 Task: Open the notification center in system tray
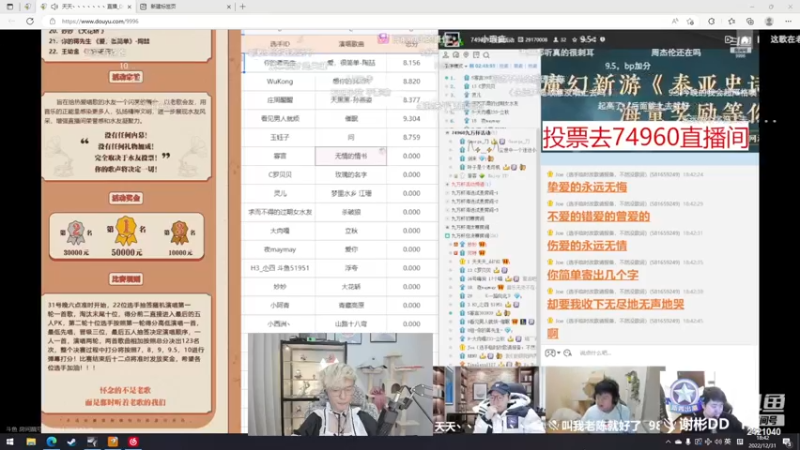(787, 442)
